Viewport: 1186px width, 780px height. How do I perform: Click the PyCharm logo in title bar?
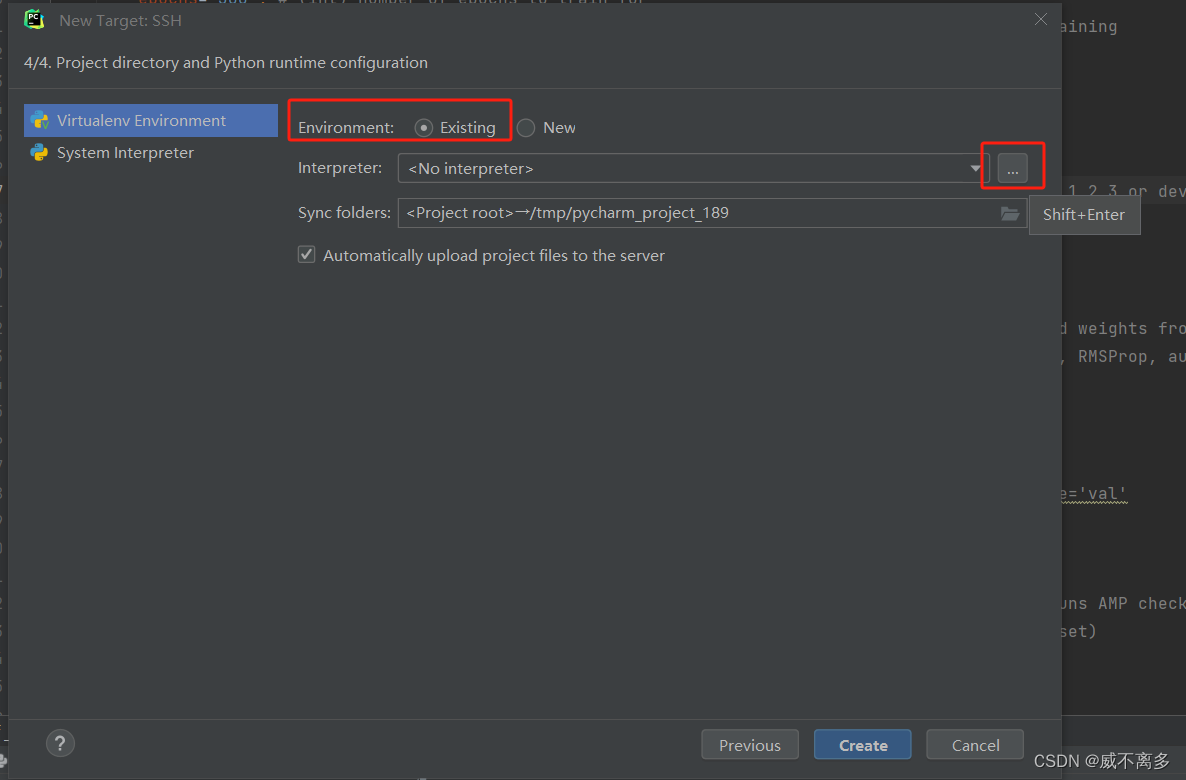(34, 20)
